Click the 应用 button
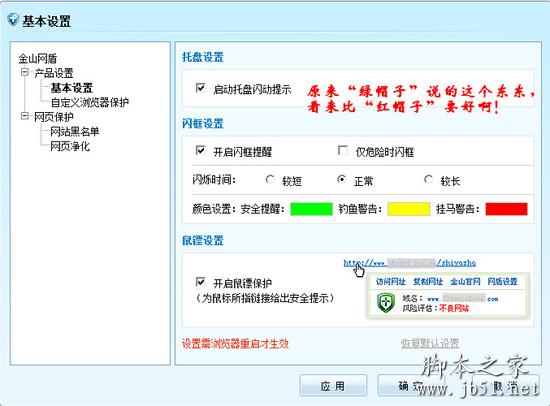Viewport: 550px width, 406px height. (x=333, y=386)
